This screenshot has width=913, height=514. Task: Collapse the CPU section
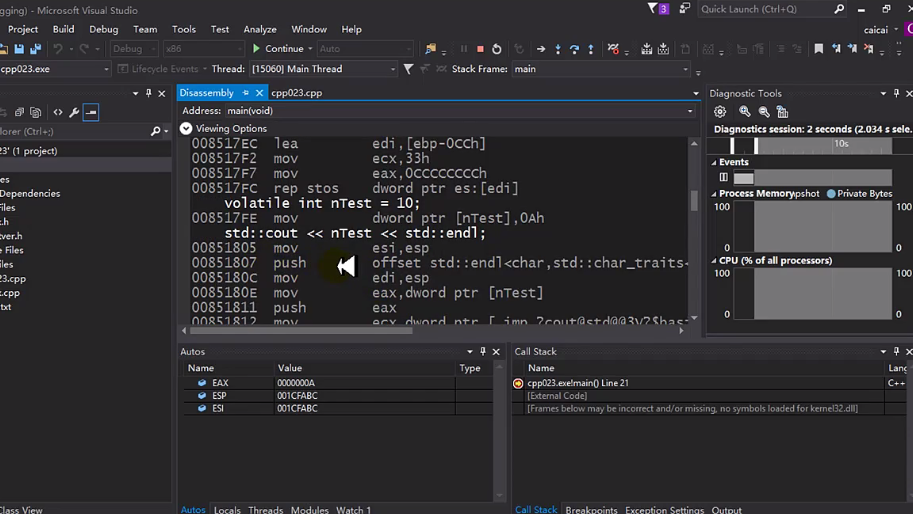714,261
